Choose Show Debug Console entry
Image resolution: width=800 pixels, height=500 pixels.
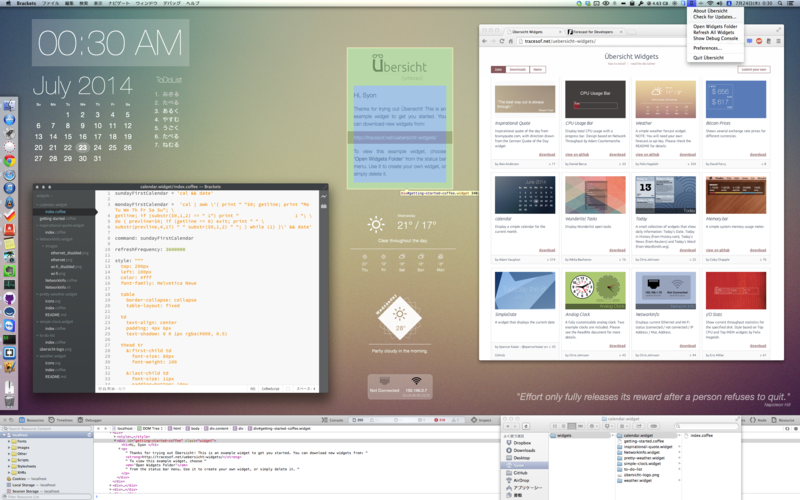click(x=715, y=38)
